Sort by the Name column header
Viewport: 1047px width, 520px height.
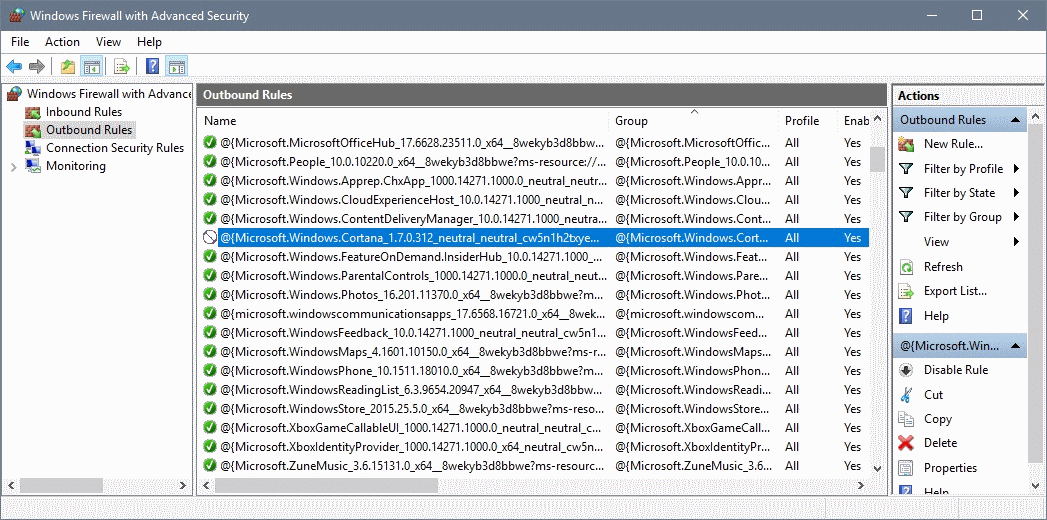[x=403, y=121]
